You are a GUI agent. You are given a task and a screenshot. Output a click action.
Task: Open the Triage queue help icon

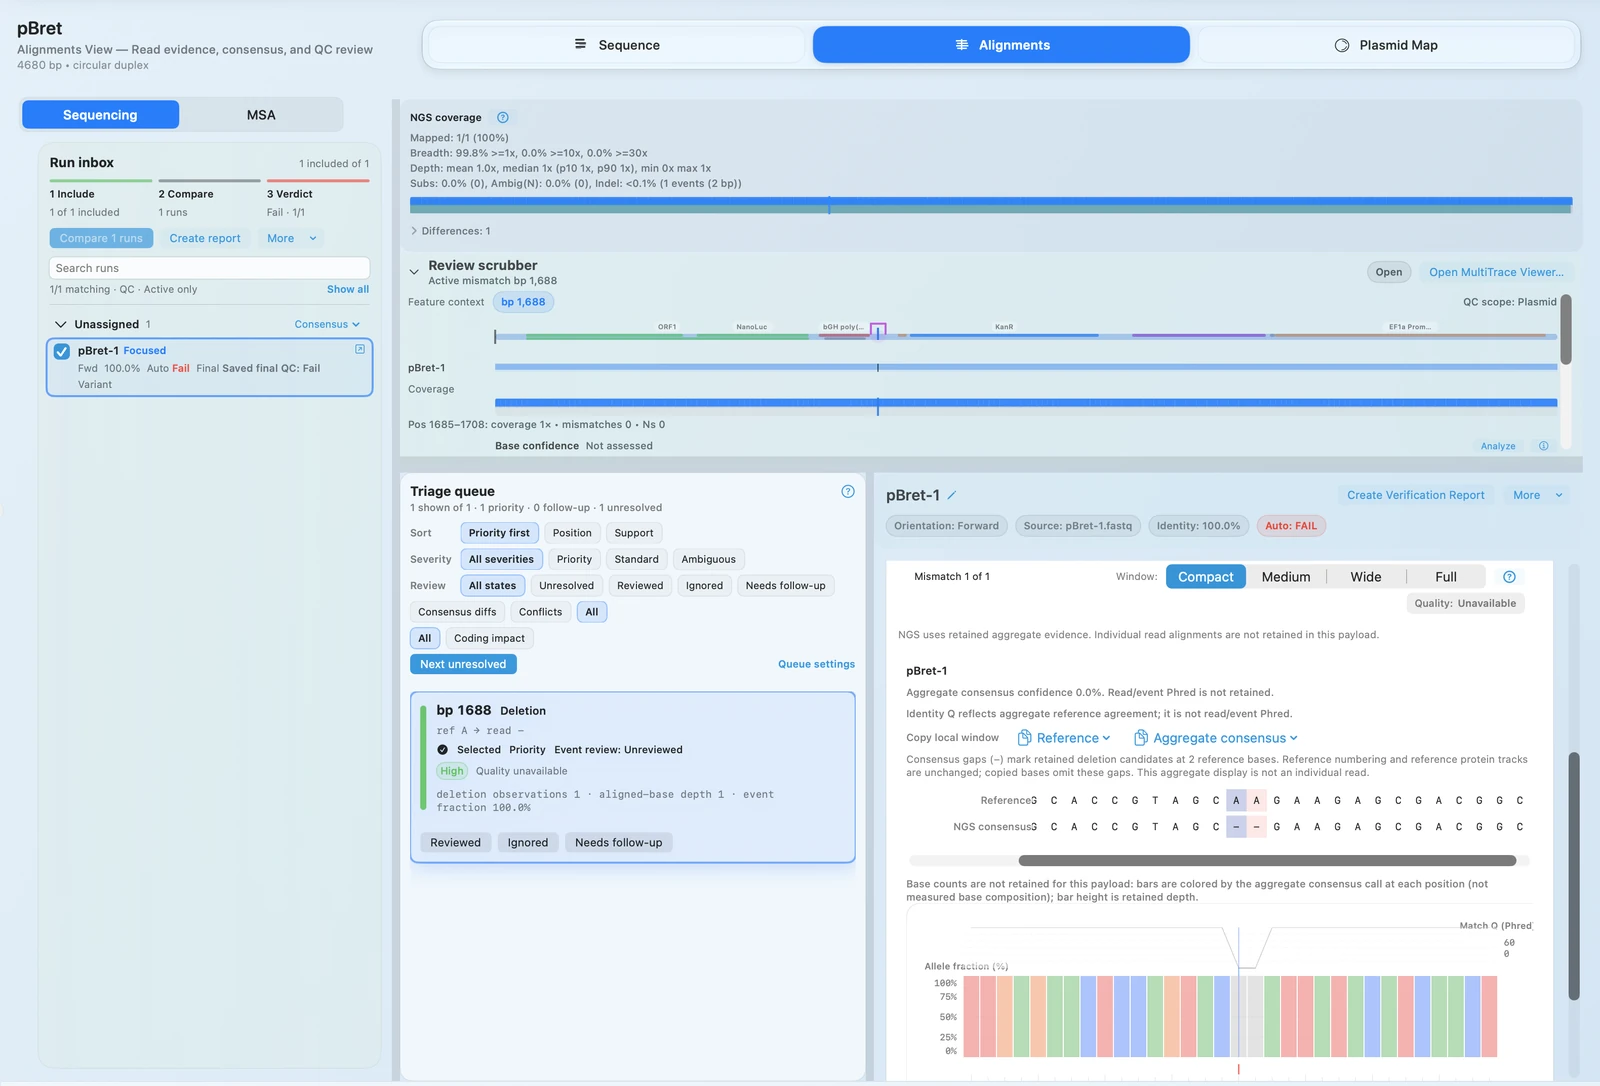coord(848,491)
